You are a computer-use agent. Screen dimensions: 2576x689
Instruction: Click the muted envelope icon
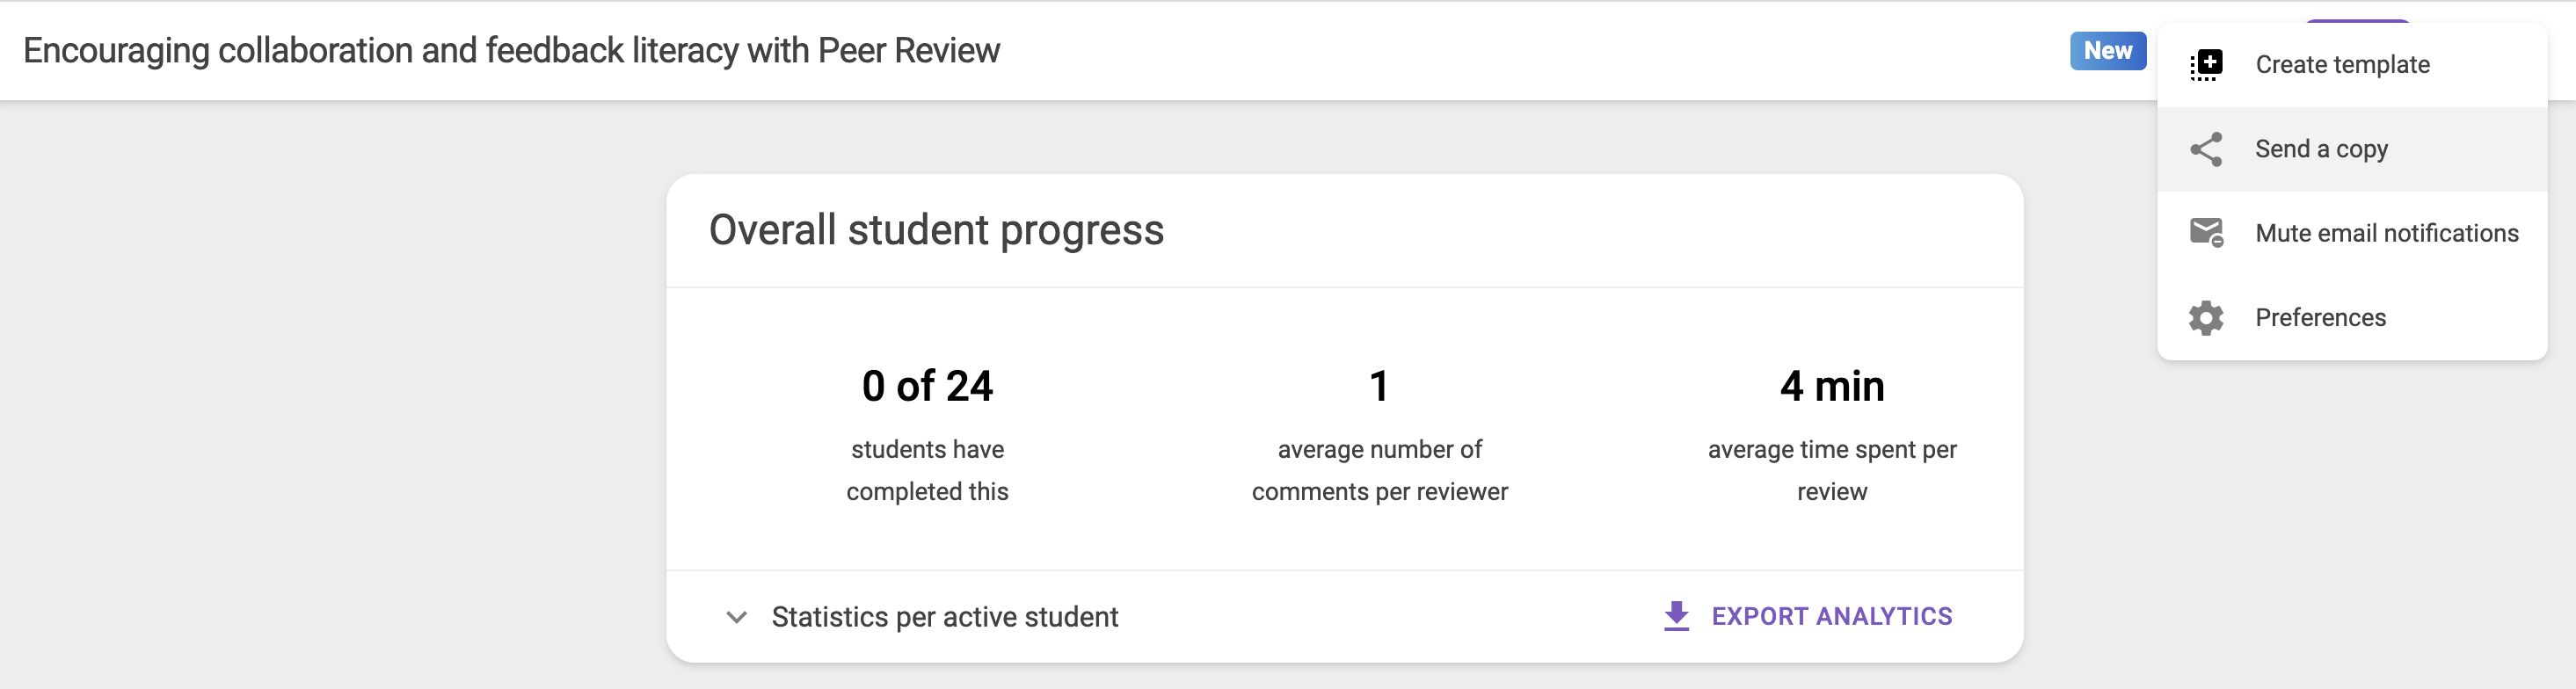click(x=2206, y=233)
